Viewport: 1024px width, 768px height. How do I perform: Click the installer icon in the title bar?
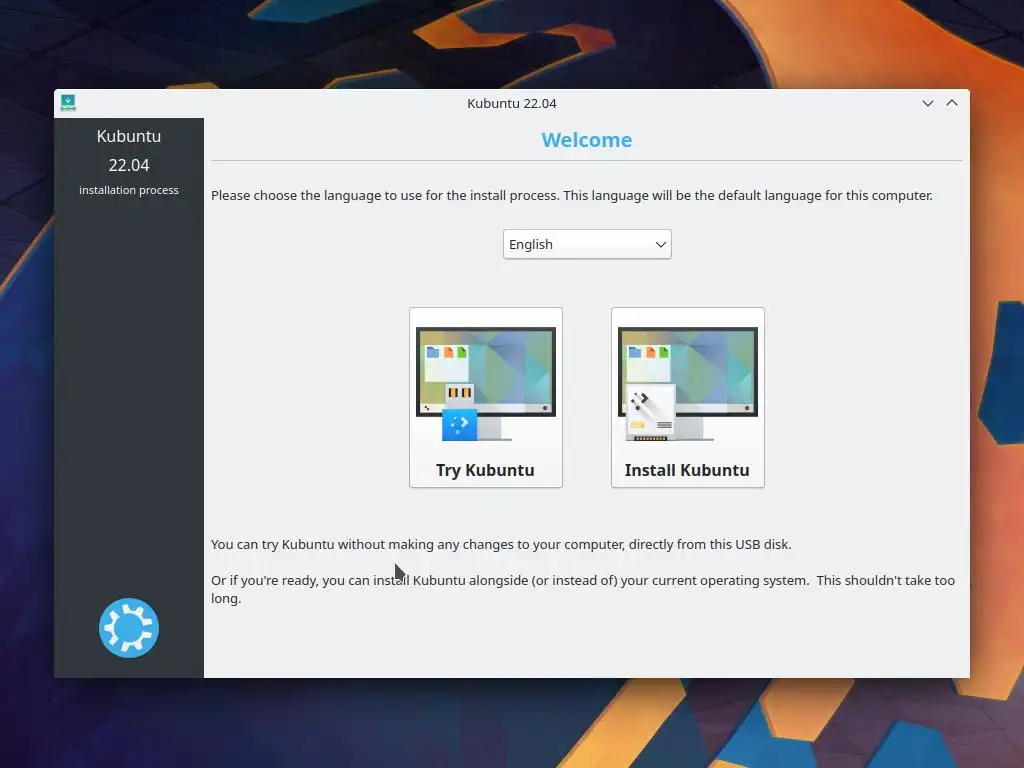(x=68, y=103)
